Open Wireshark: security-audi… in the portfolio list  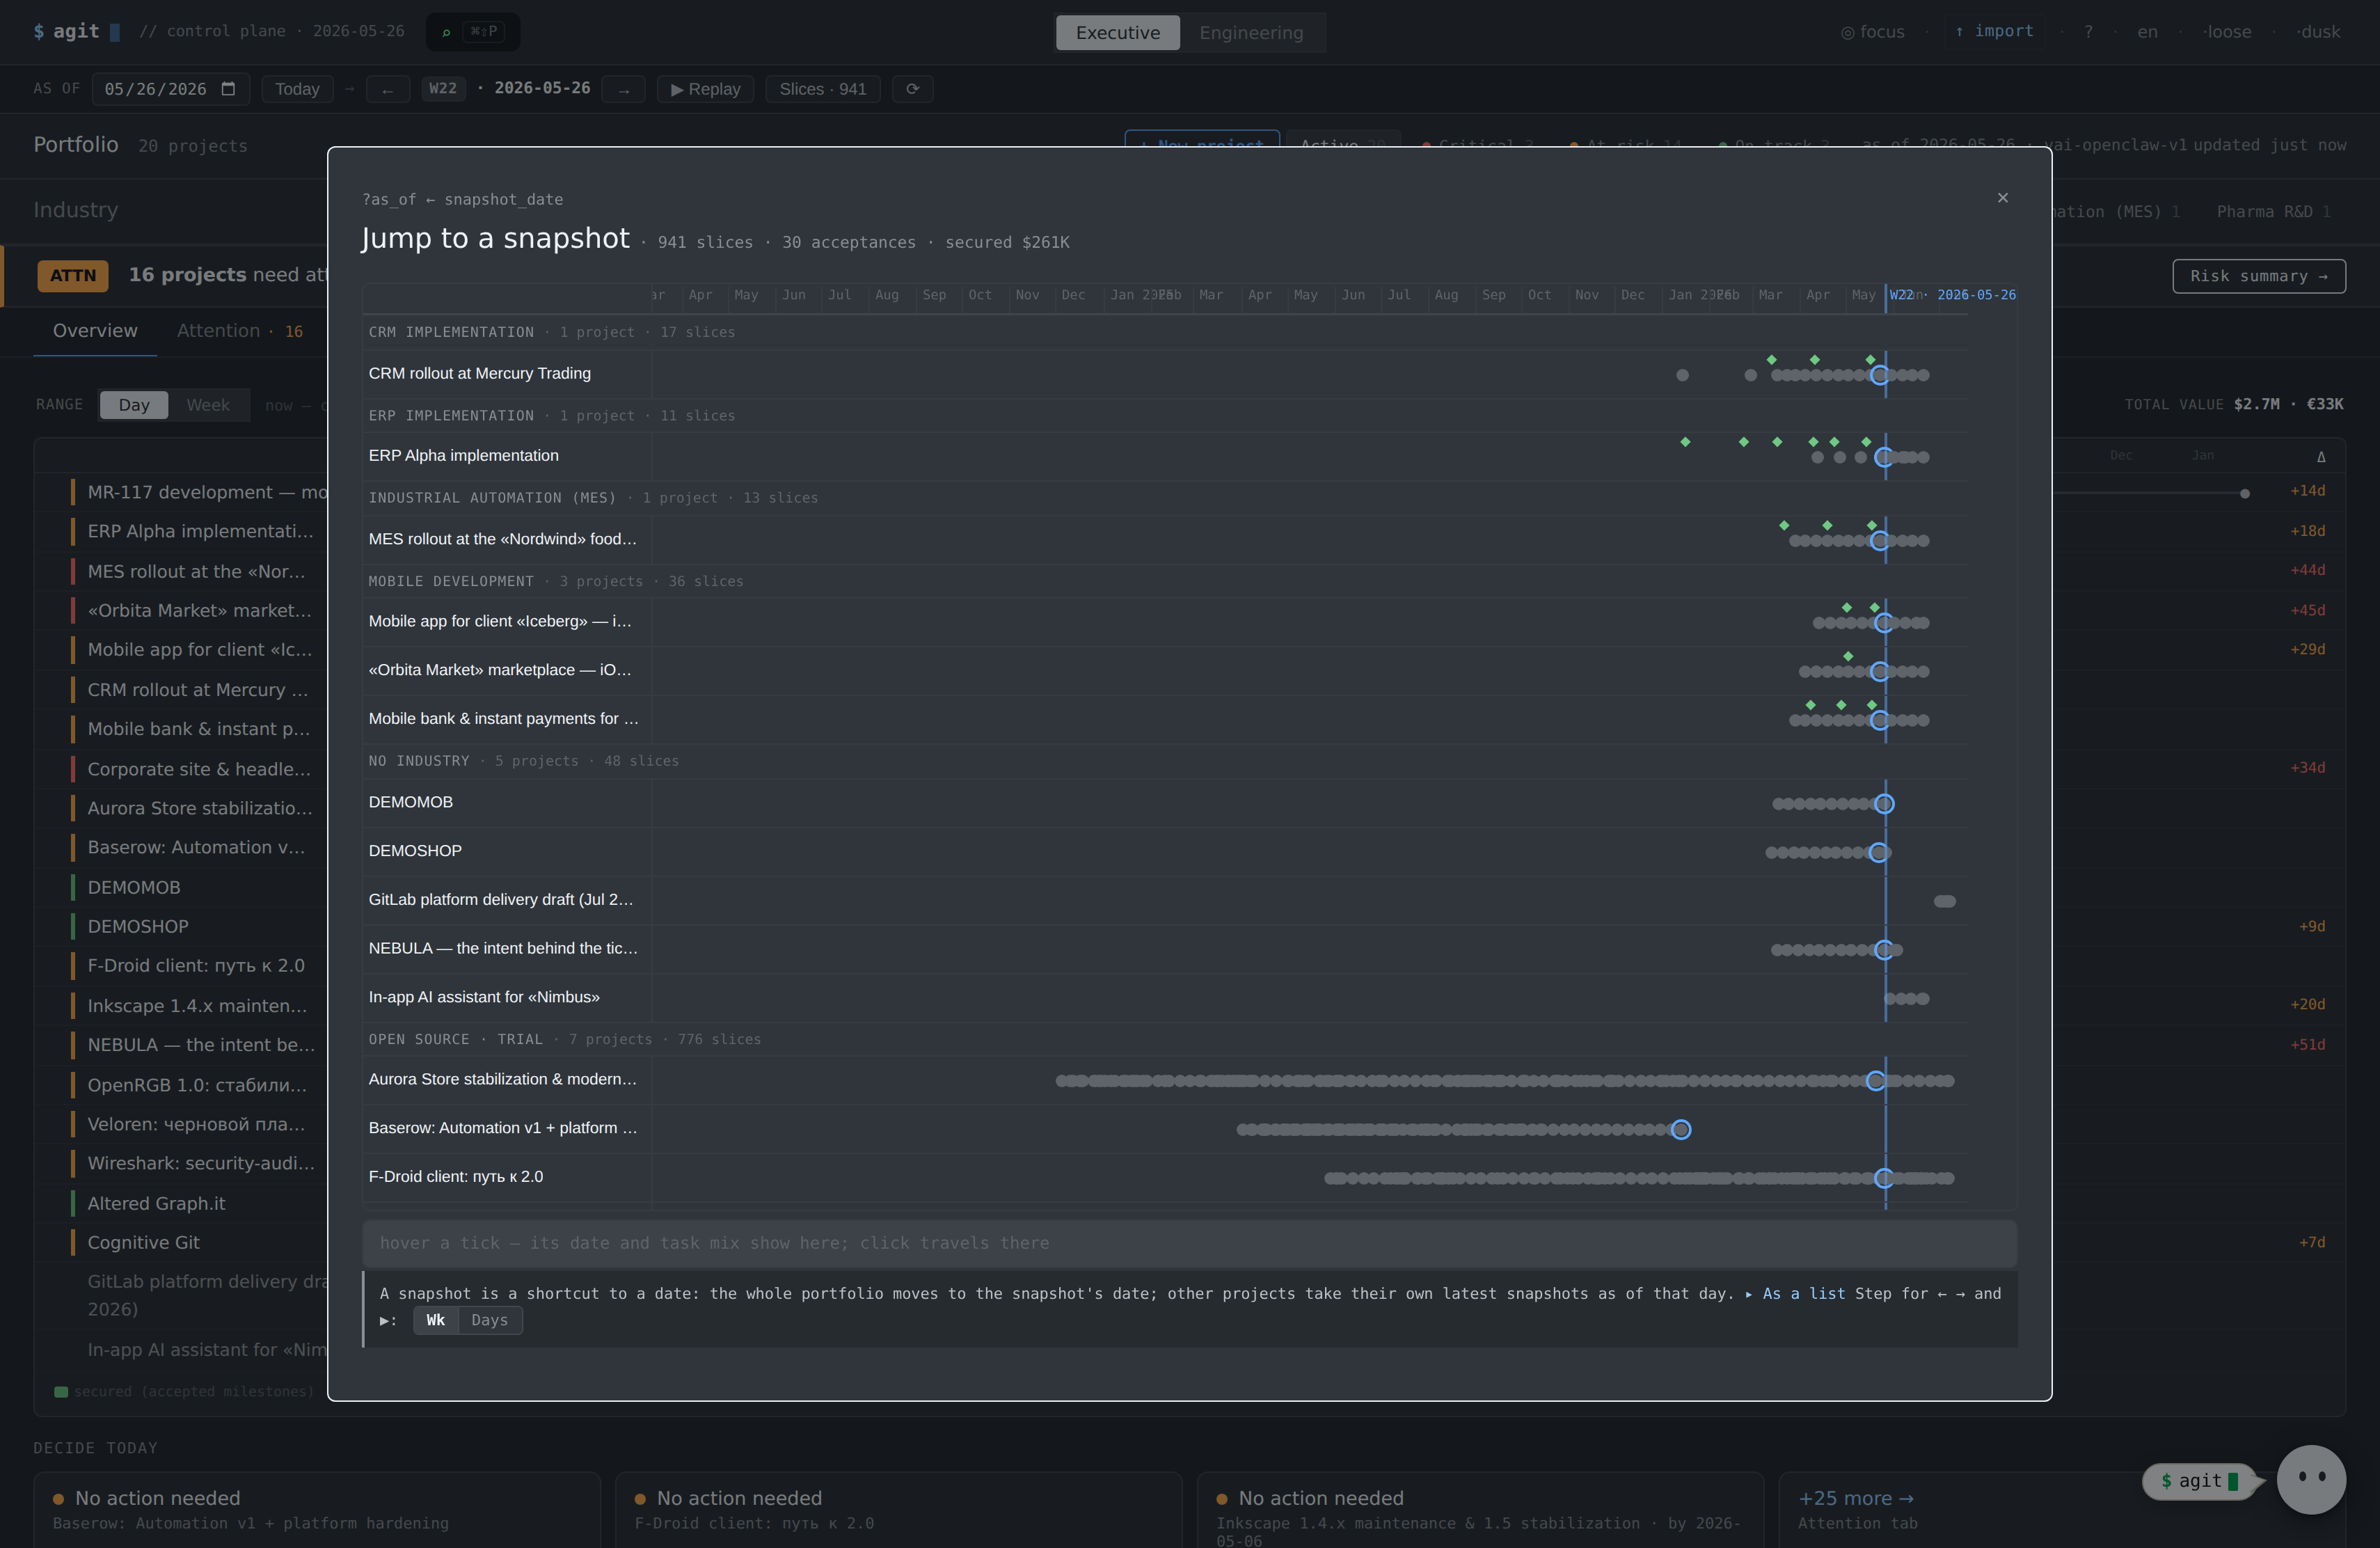coord(200,1163)
